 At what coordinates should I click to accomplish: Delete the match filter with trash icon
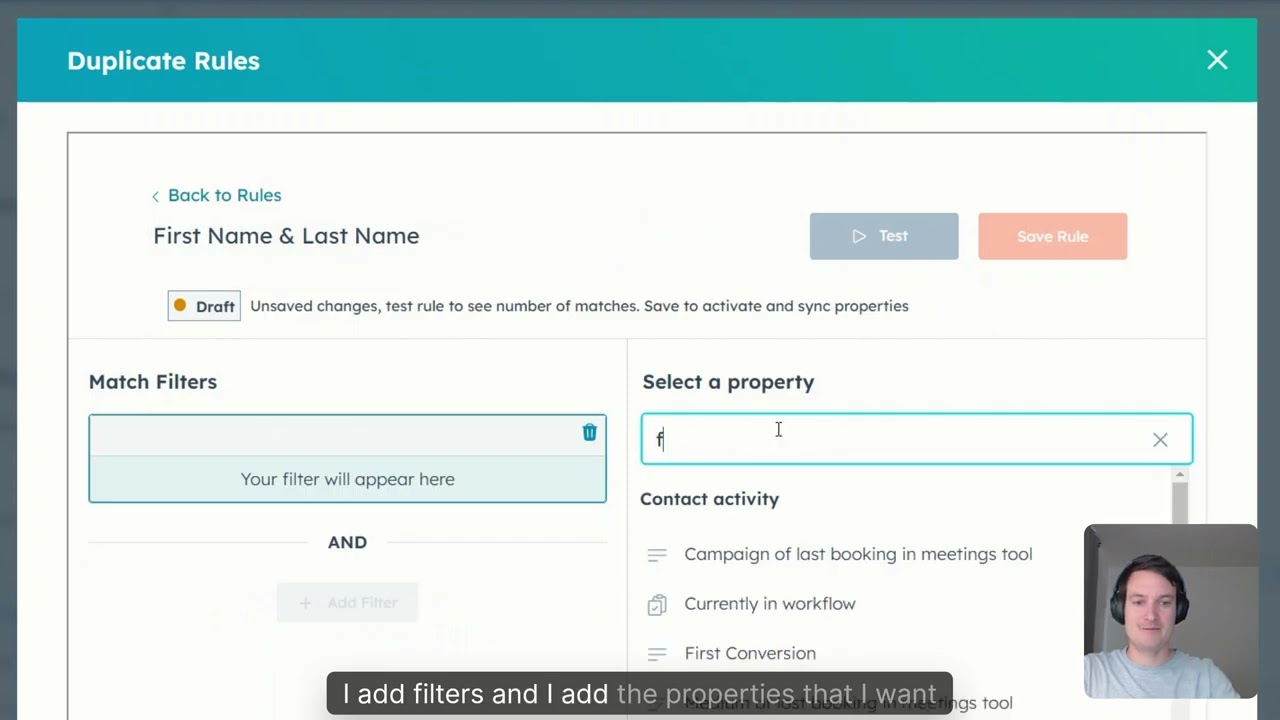[589, 432]
